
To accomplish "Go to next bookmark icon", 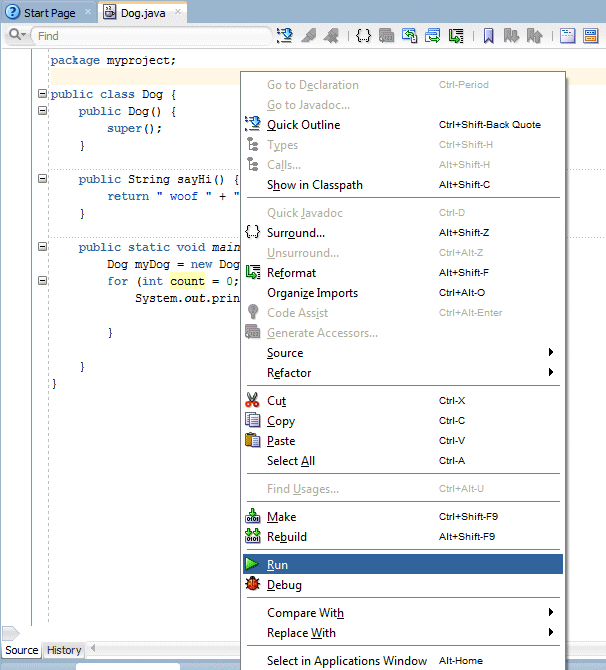I will 511,35.
